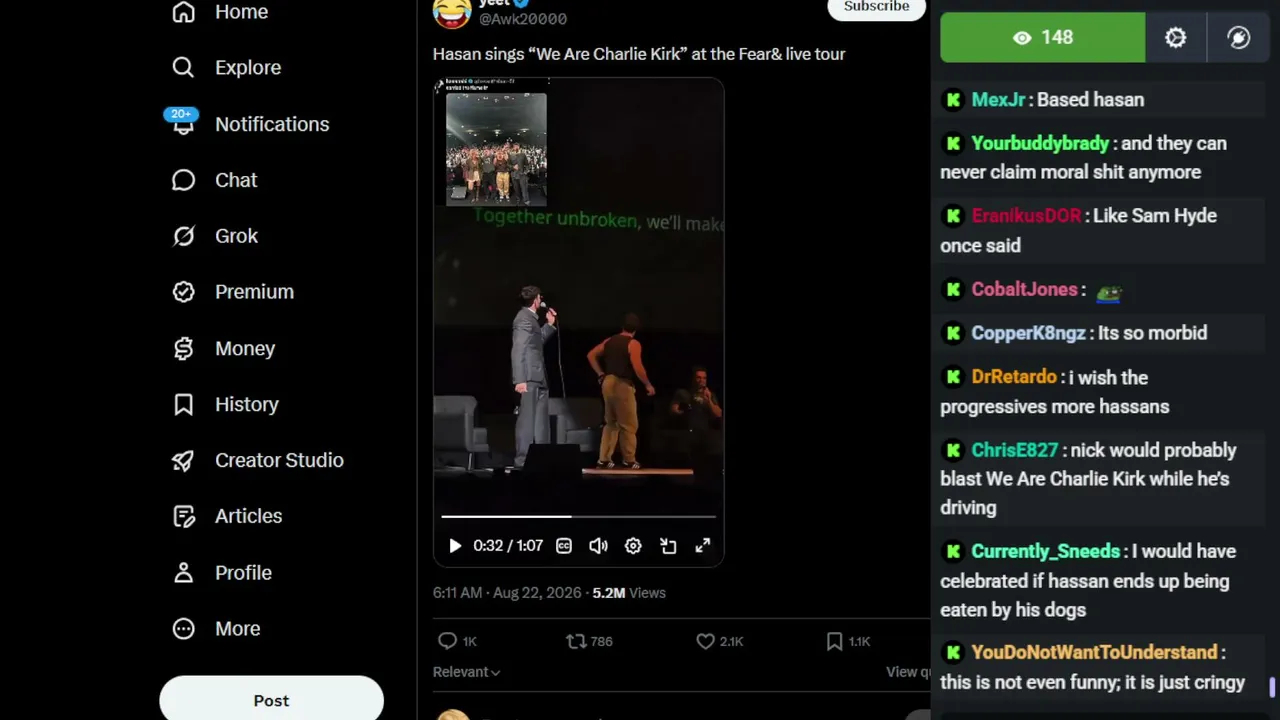
Task: Open the Yourbuddybrady username in chat
Action: [1040, 144]
